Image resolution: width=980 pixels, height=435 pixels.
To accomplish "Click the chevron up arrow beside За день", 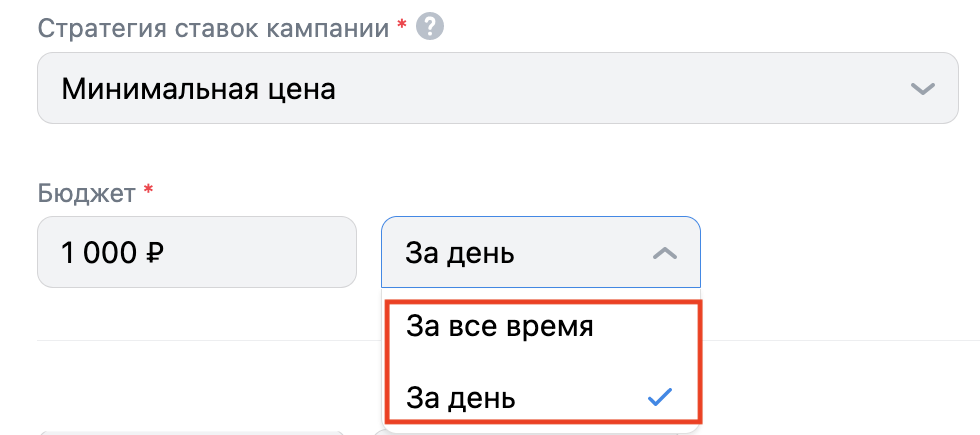I will click(664, 254).
